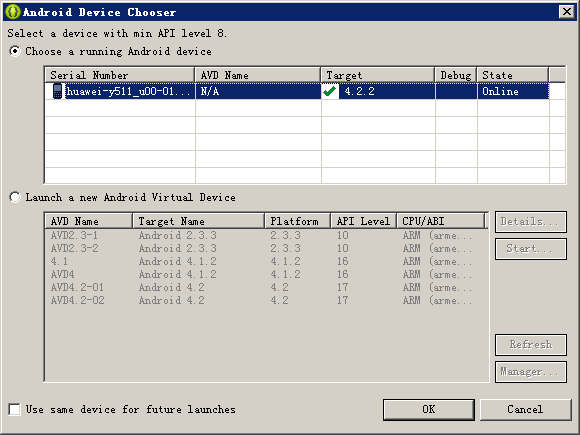This screenshot has height=435, width=580.
Task: Click AVD Name header in virtual device list
Action: (x=89, y=221)
